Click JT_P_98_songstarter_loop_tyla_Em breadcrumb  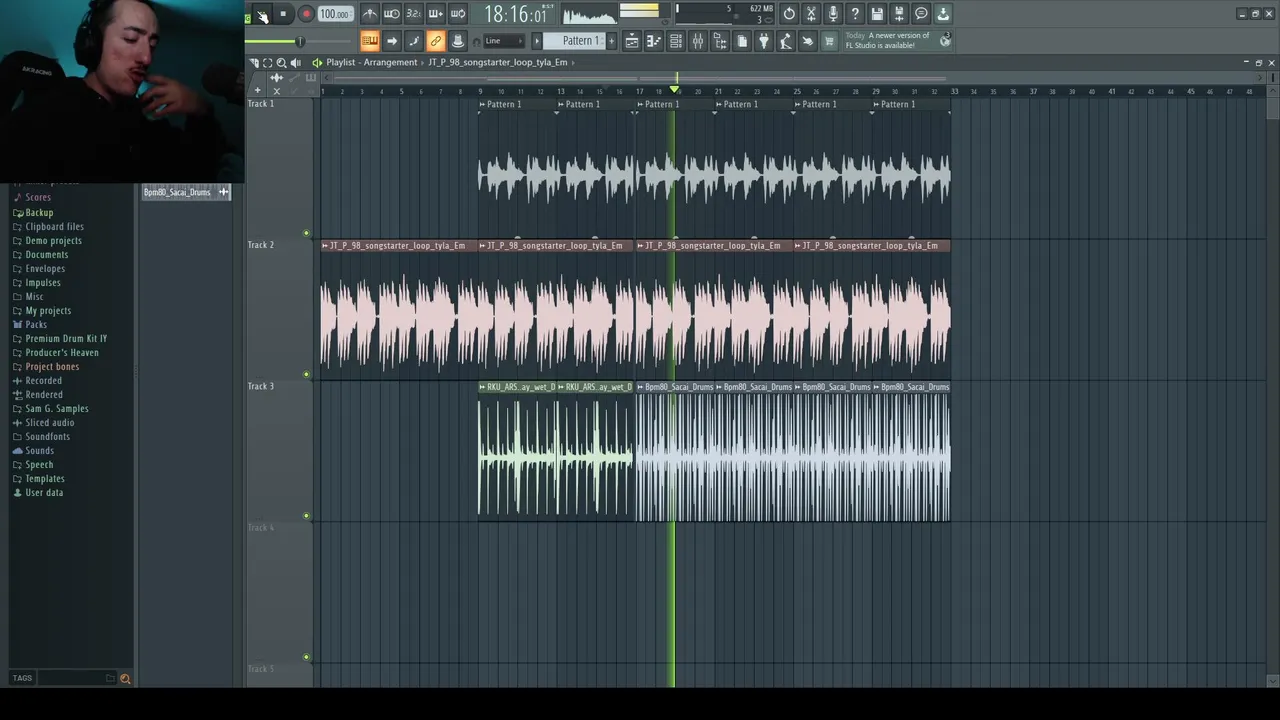[x=498, y=62]
